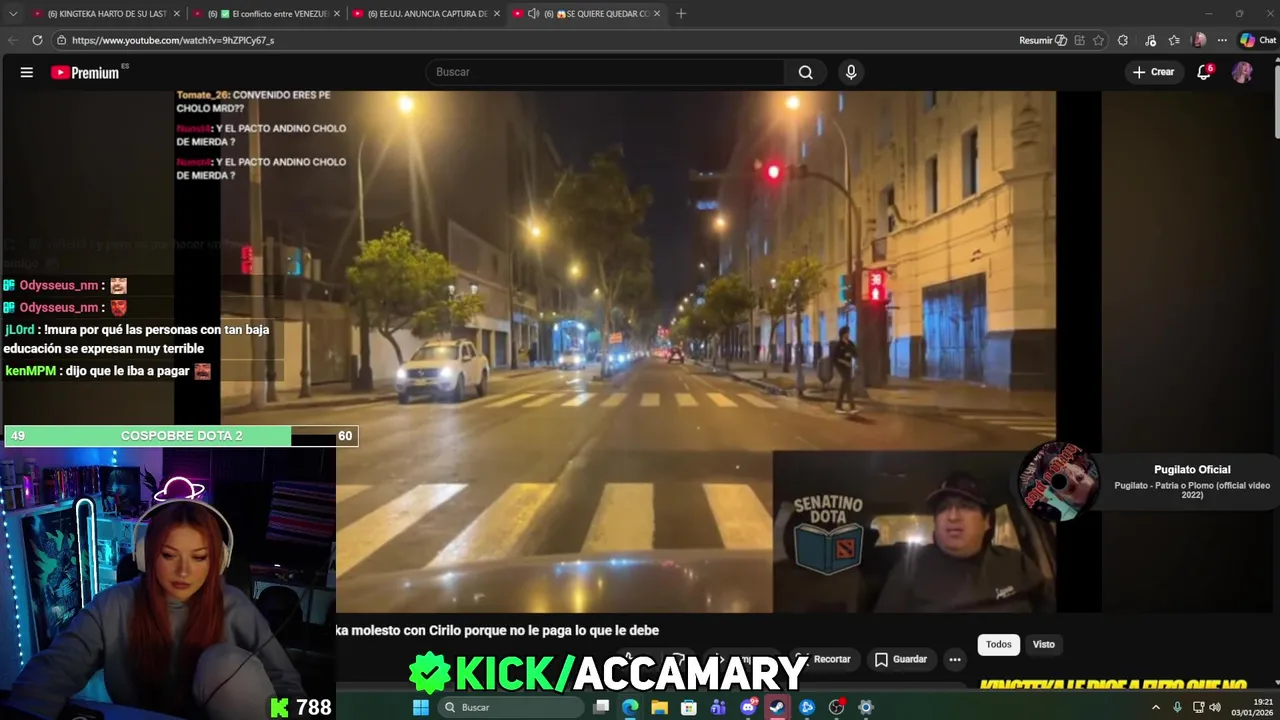The image size is (1280, 720).
Task: Open the browser extensions icon
Action: coord(1123,40)
